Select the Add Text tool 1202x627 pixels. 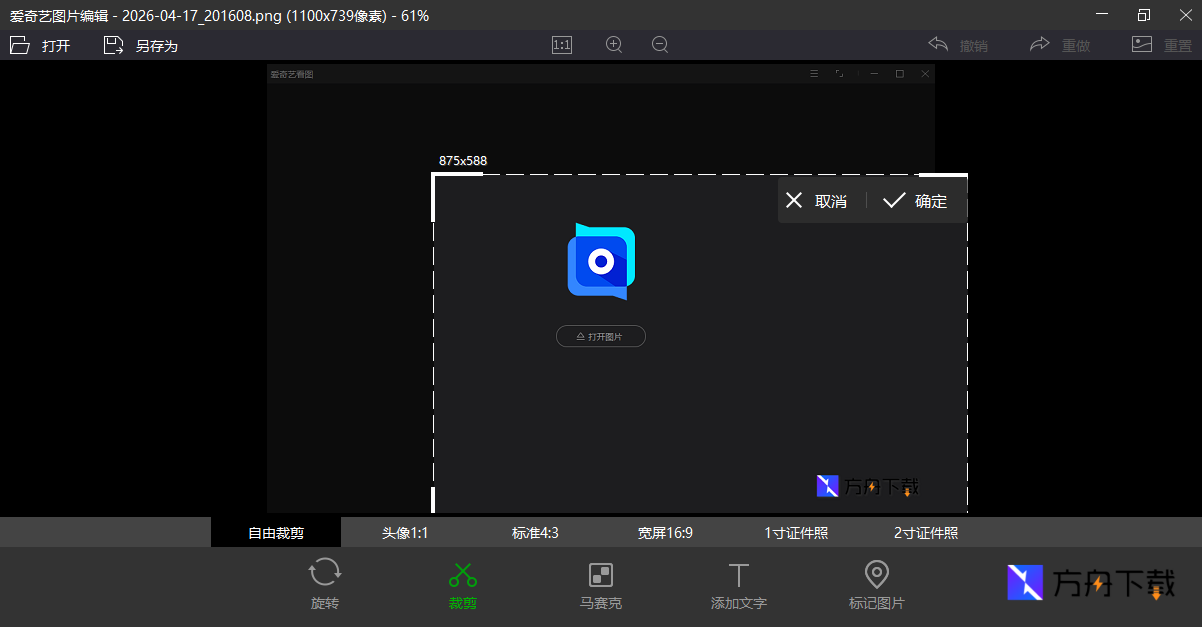[738, 575]
